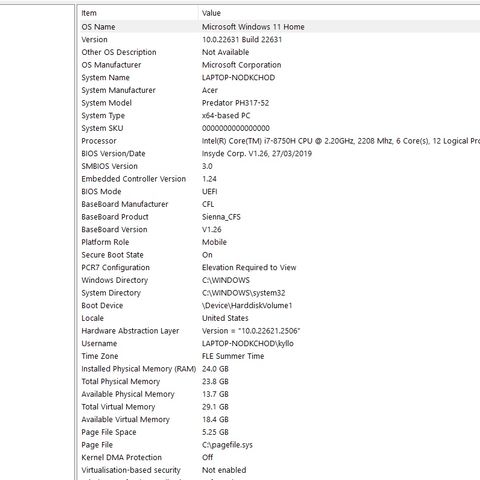The width and height of the screenshot is (480, 480).
Task: Select the System Model row
Action: [279, 103]
